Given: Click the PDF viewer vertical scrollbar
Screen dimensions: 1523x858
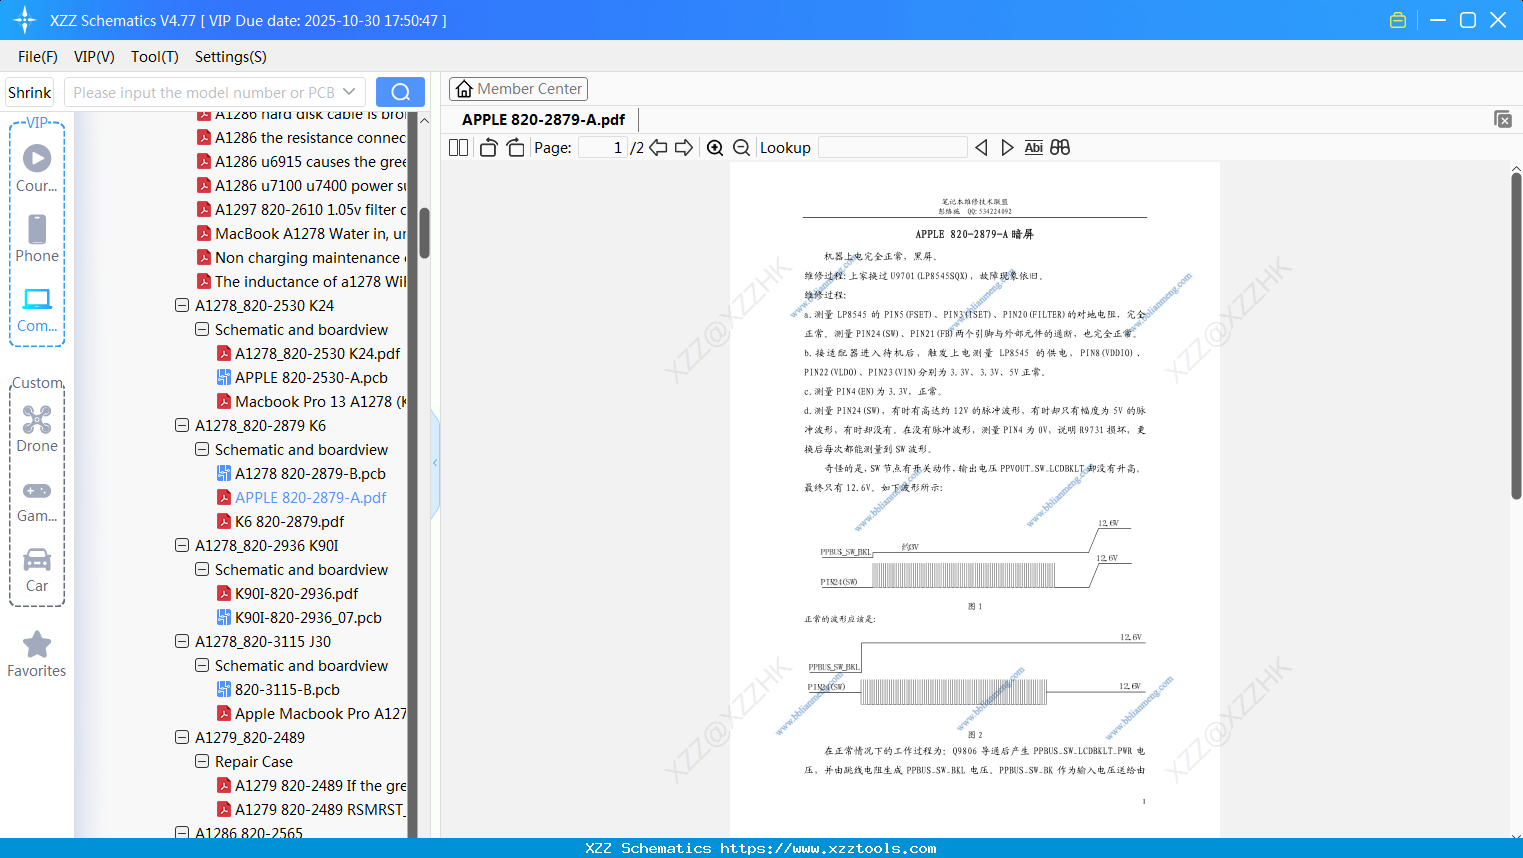Looking at the screenshot, I should 1516,336.
